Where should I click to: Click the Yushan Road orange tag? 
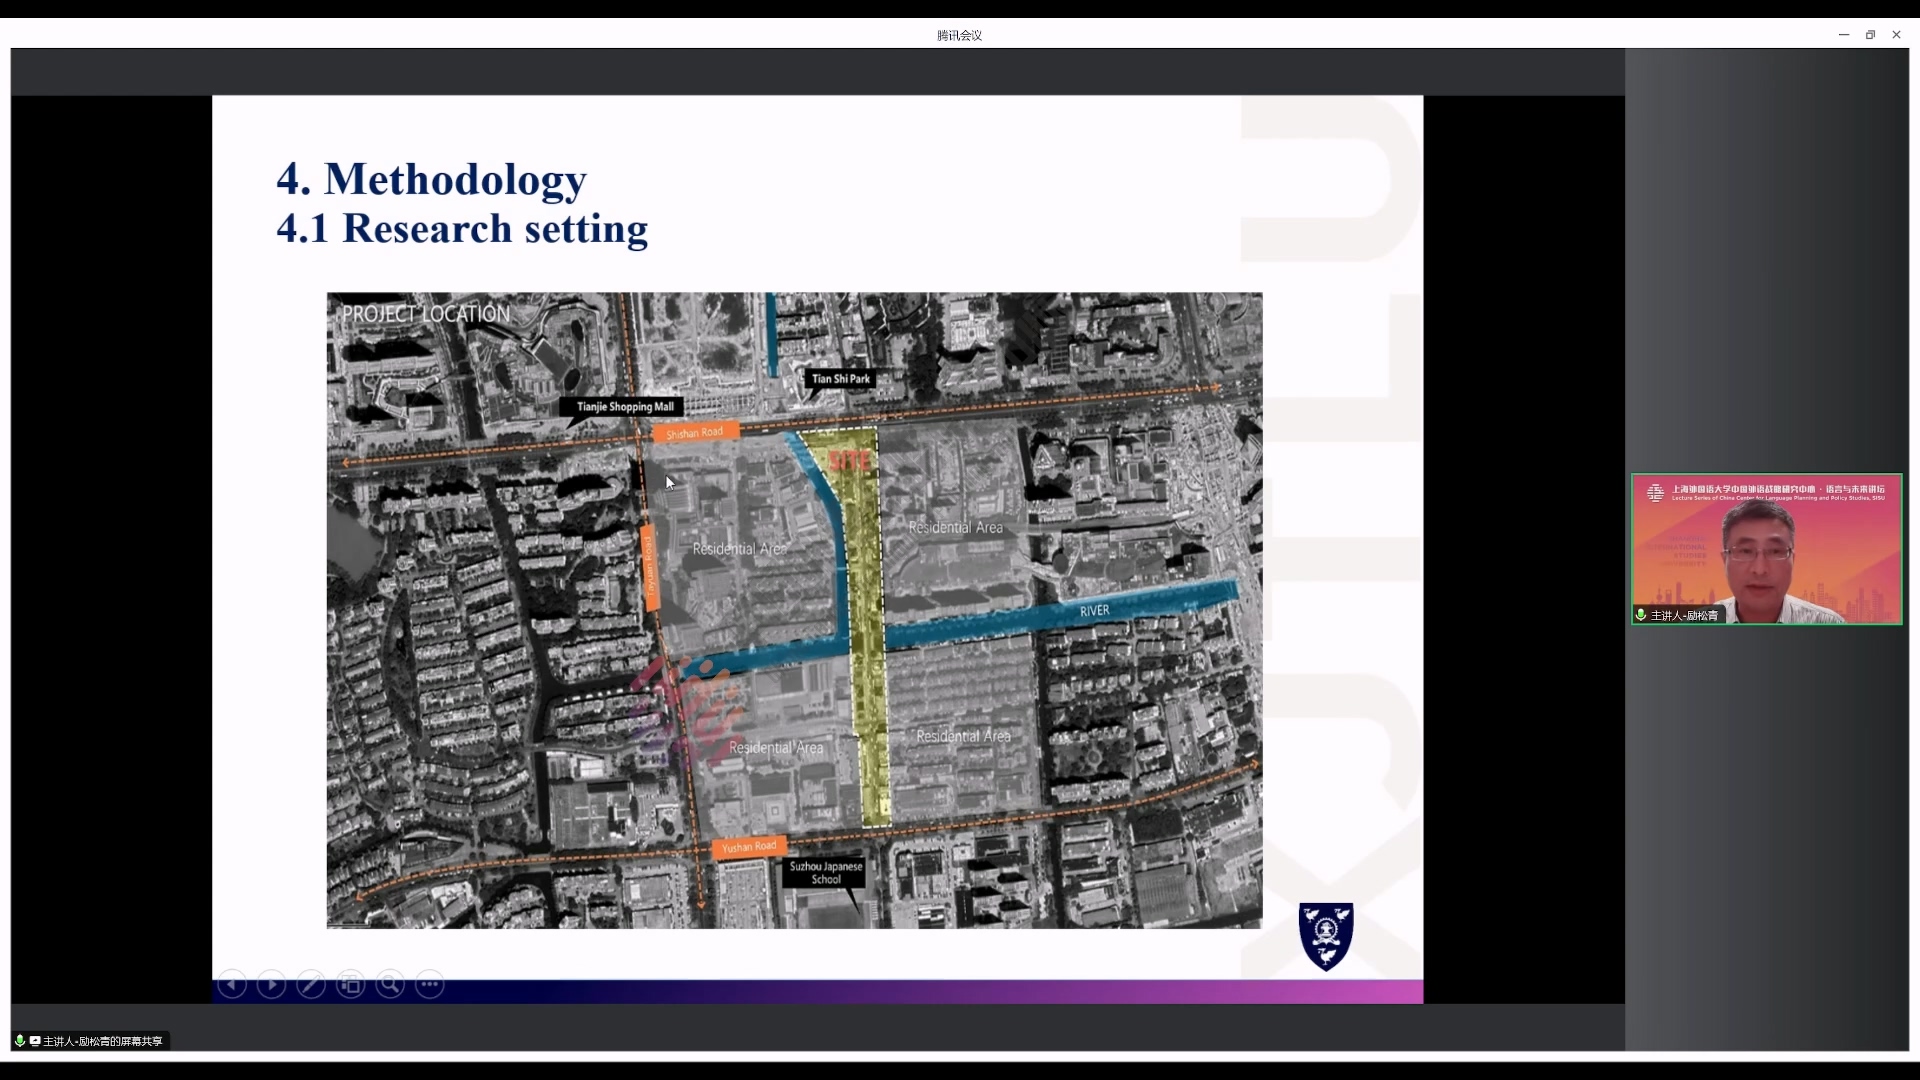click(749, 847)
